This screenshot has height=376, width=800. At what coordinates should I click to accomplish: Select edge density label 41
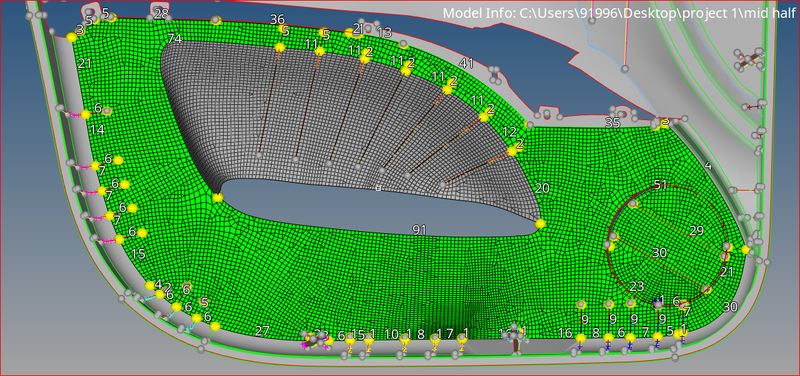pyautogui.click(x=466, y=63)
